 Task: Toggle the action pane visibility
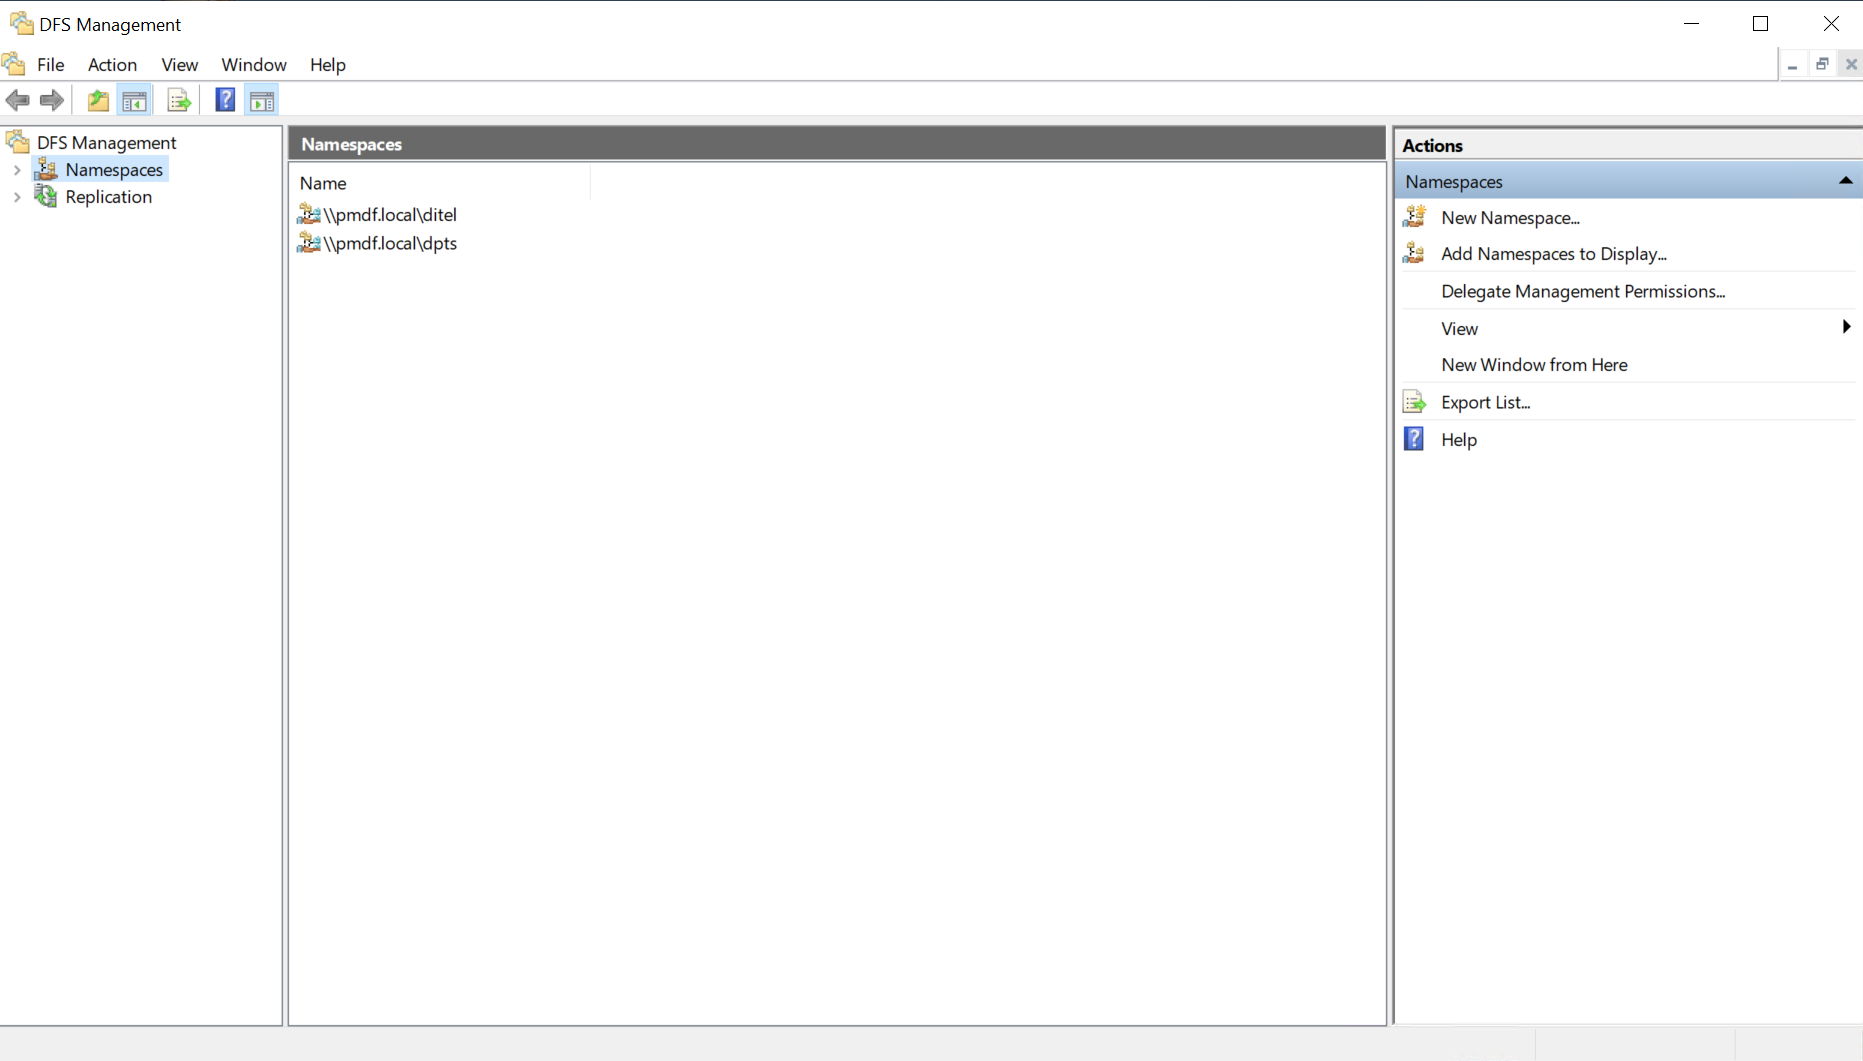tap(261, 100)
